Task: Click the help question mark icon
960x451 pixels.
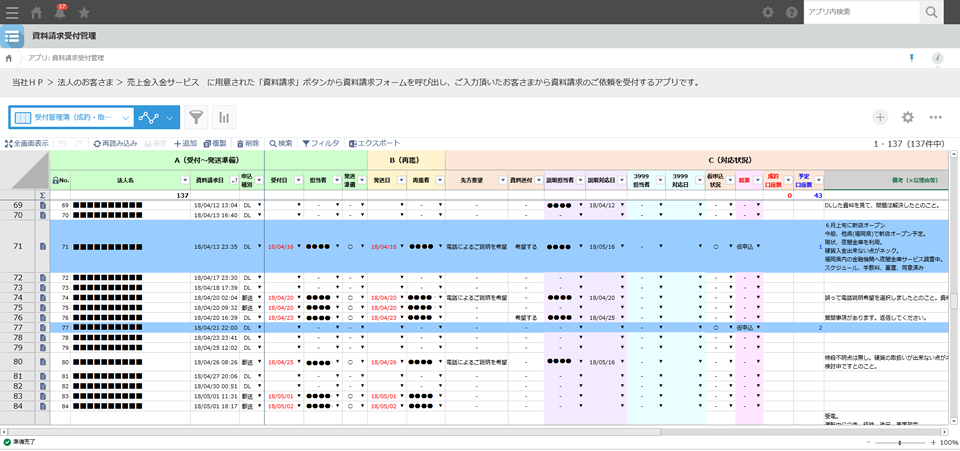Action: click(792, 13)
